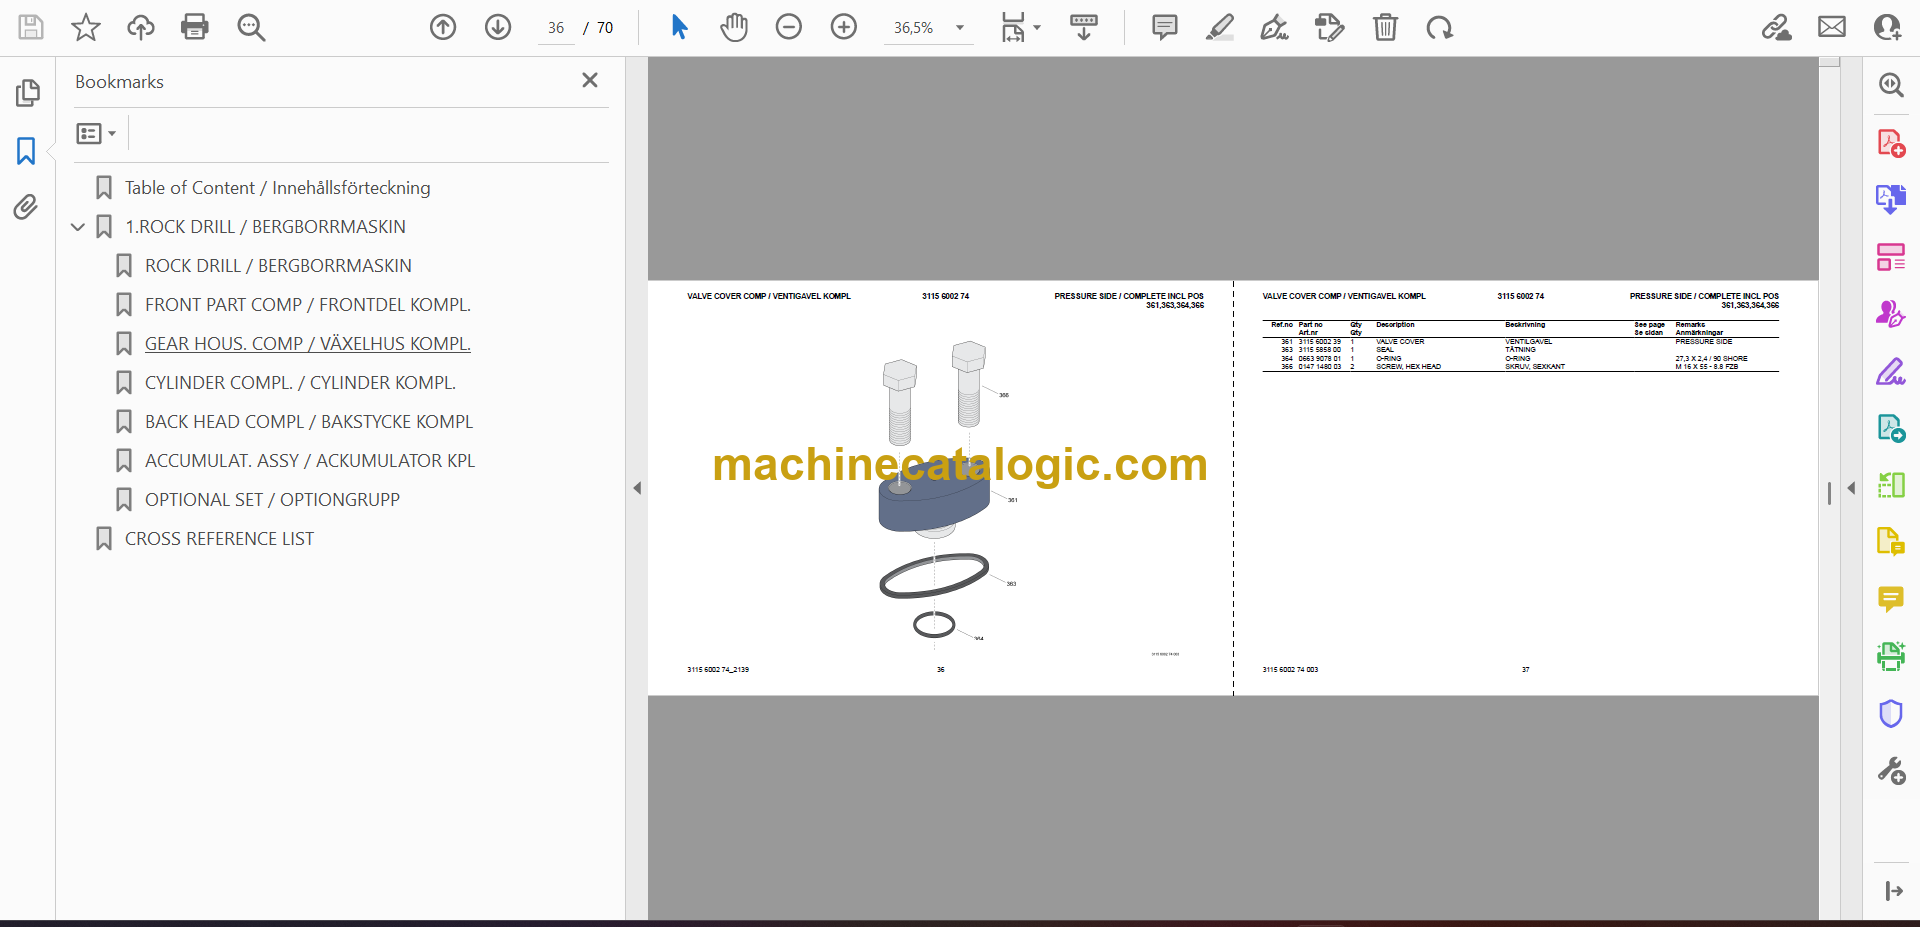This screenshot has height=927, width=1920.
Task: Open Protect shield tool
Action: click(x=1891, y=713)
